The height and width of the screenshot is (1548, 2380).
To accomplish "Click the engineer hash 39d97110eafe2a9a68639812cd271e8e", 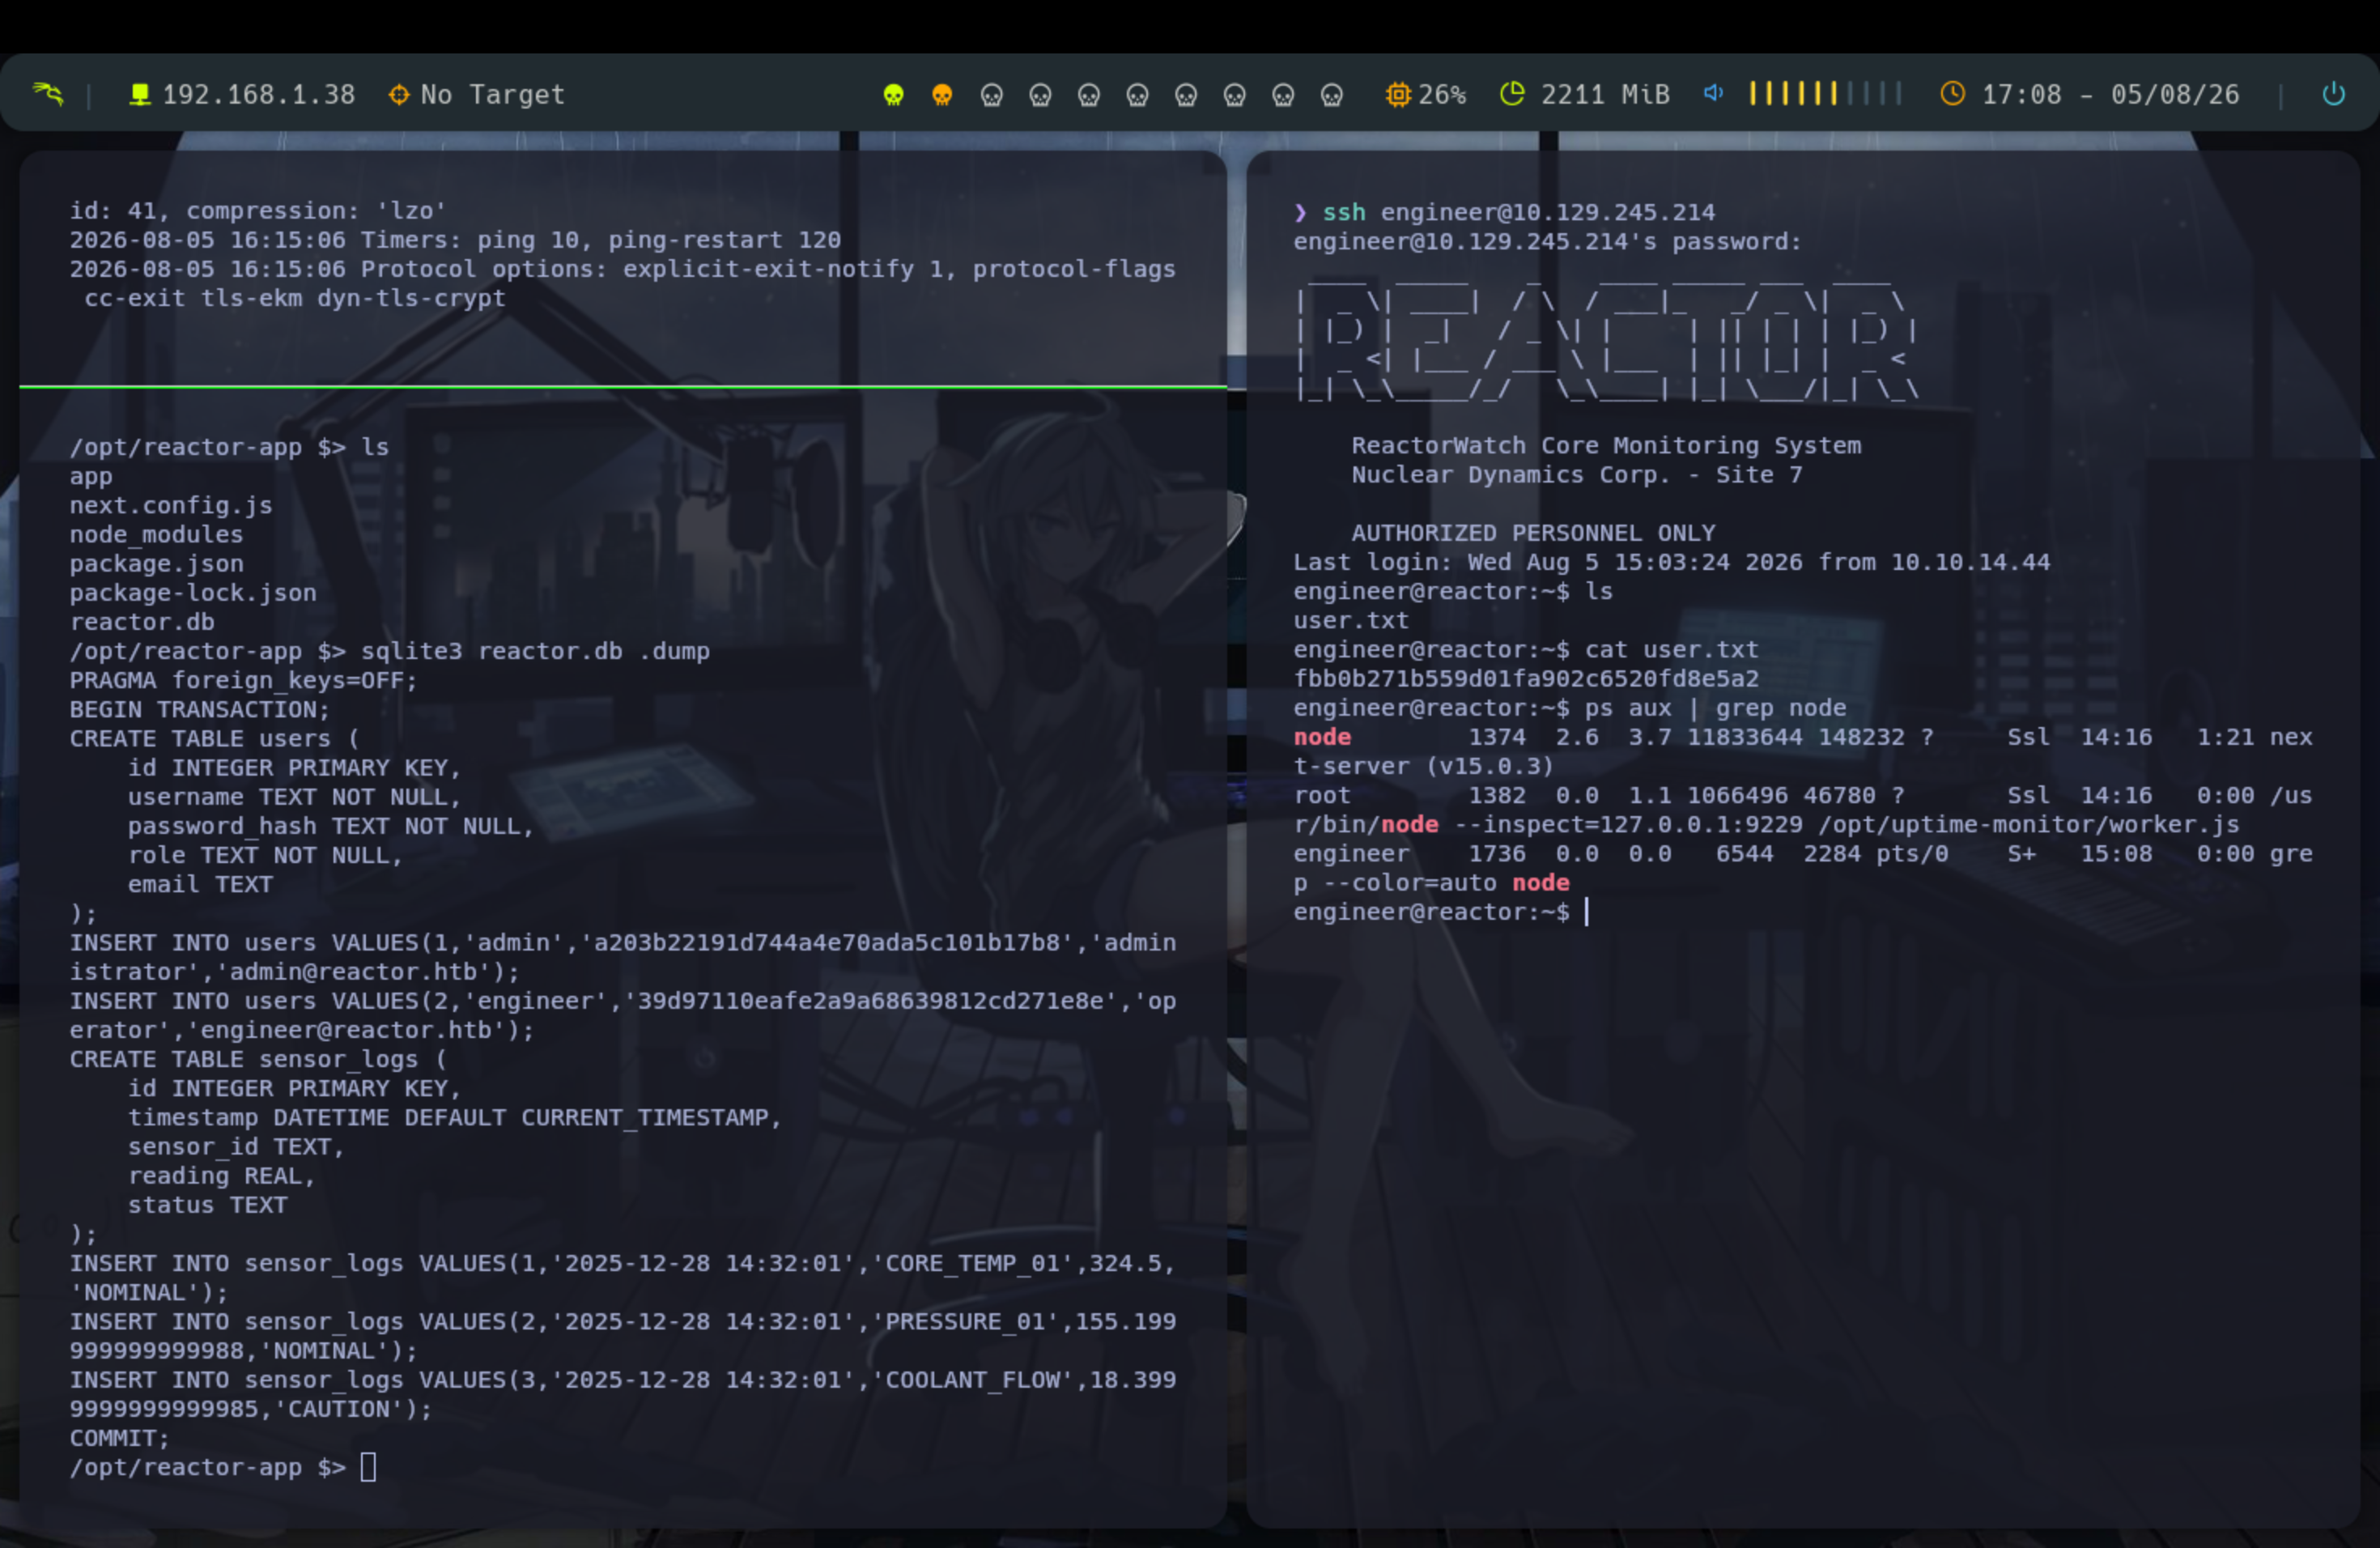I will pyautogui.click(x=870, y=1001).
